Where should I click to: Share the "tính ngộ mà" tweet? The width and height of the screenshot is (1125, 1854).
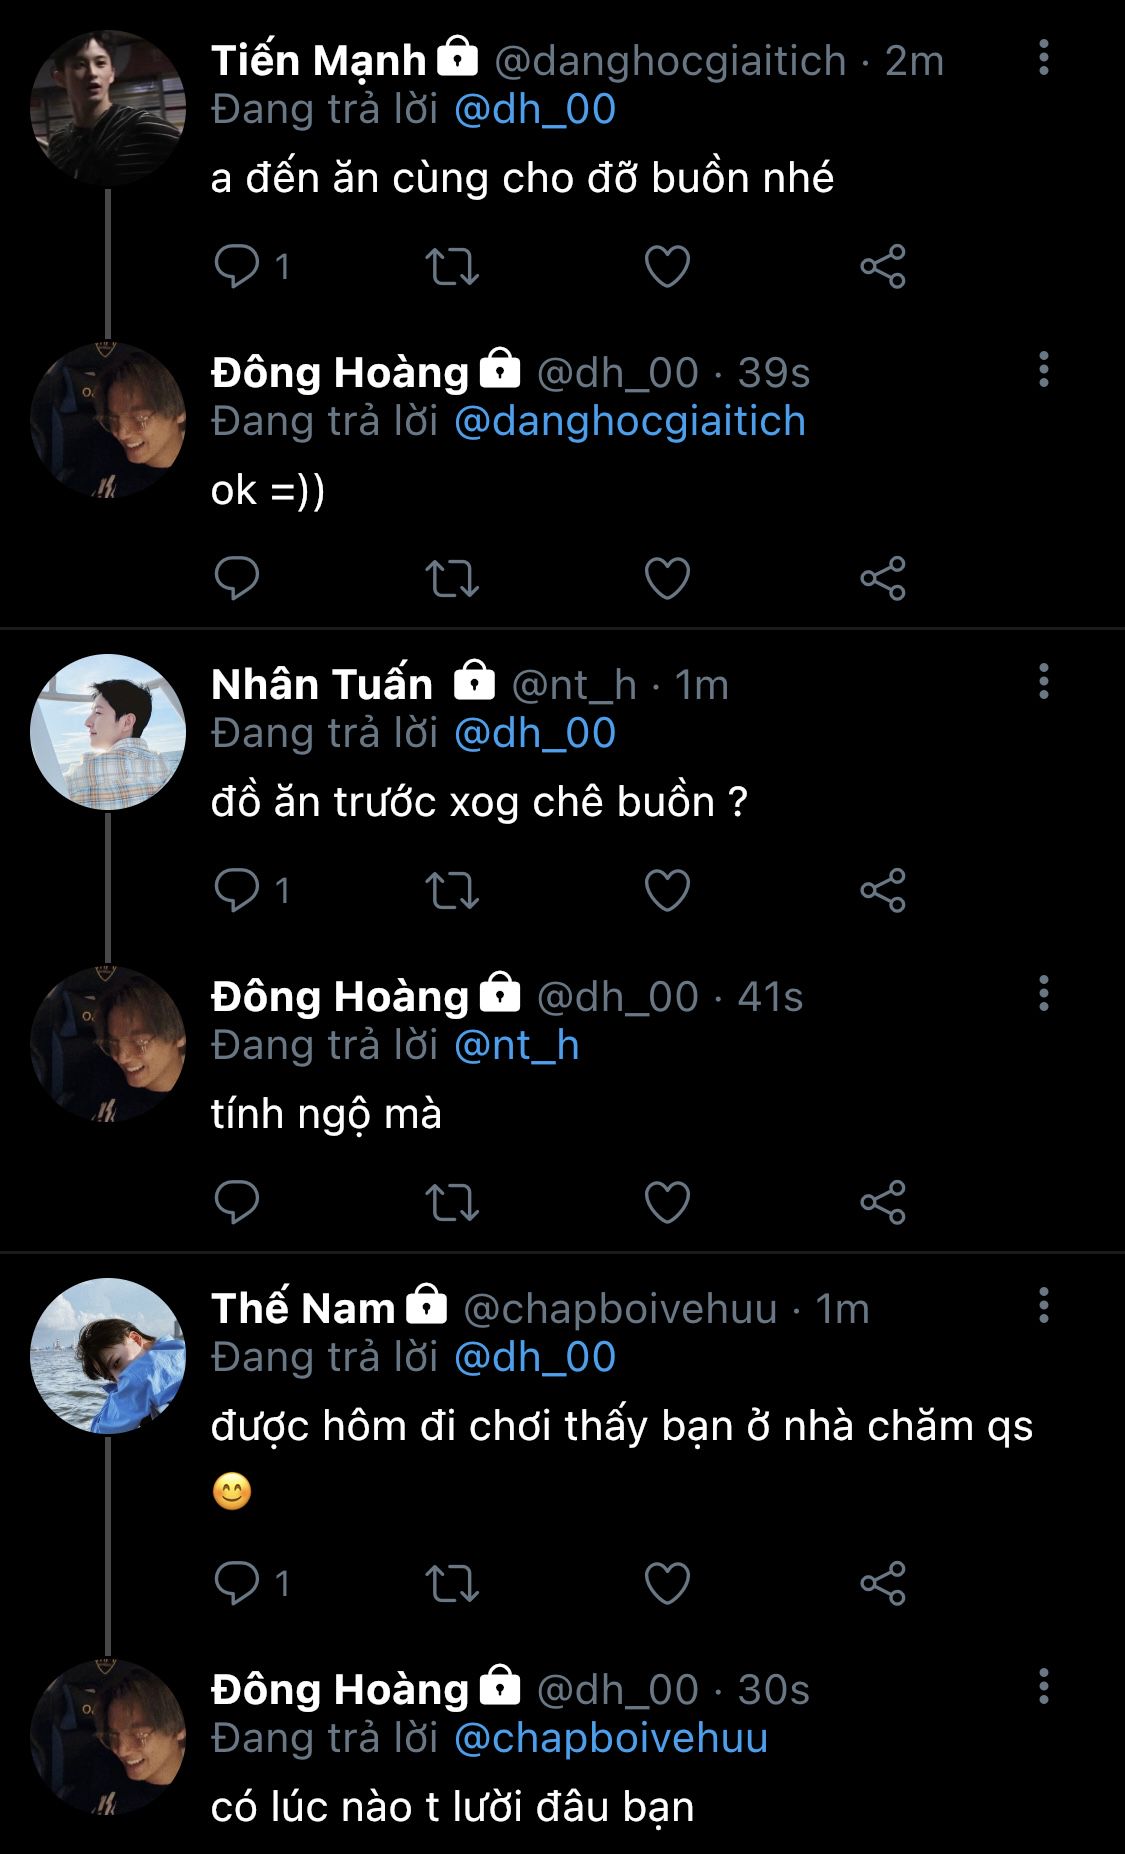coord(883,1202)
